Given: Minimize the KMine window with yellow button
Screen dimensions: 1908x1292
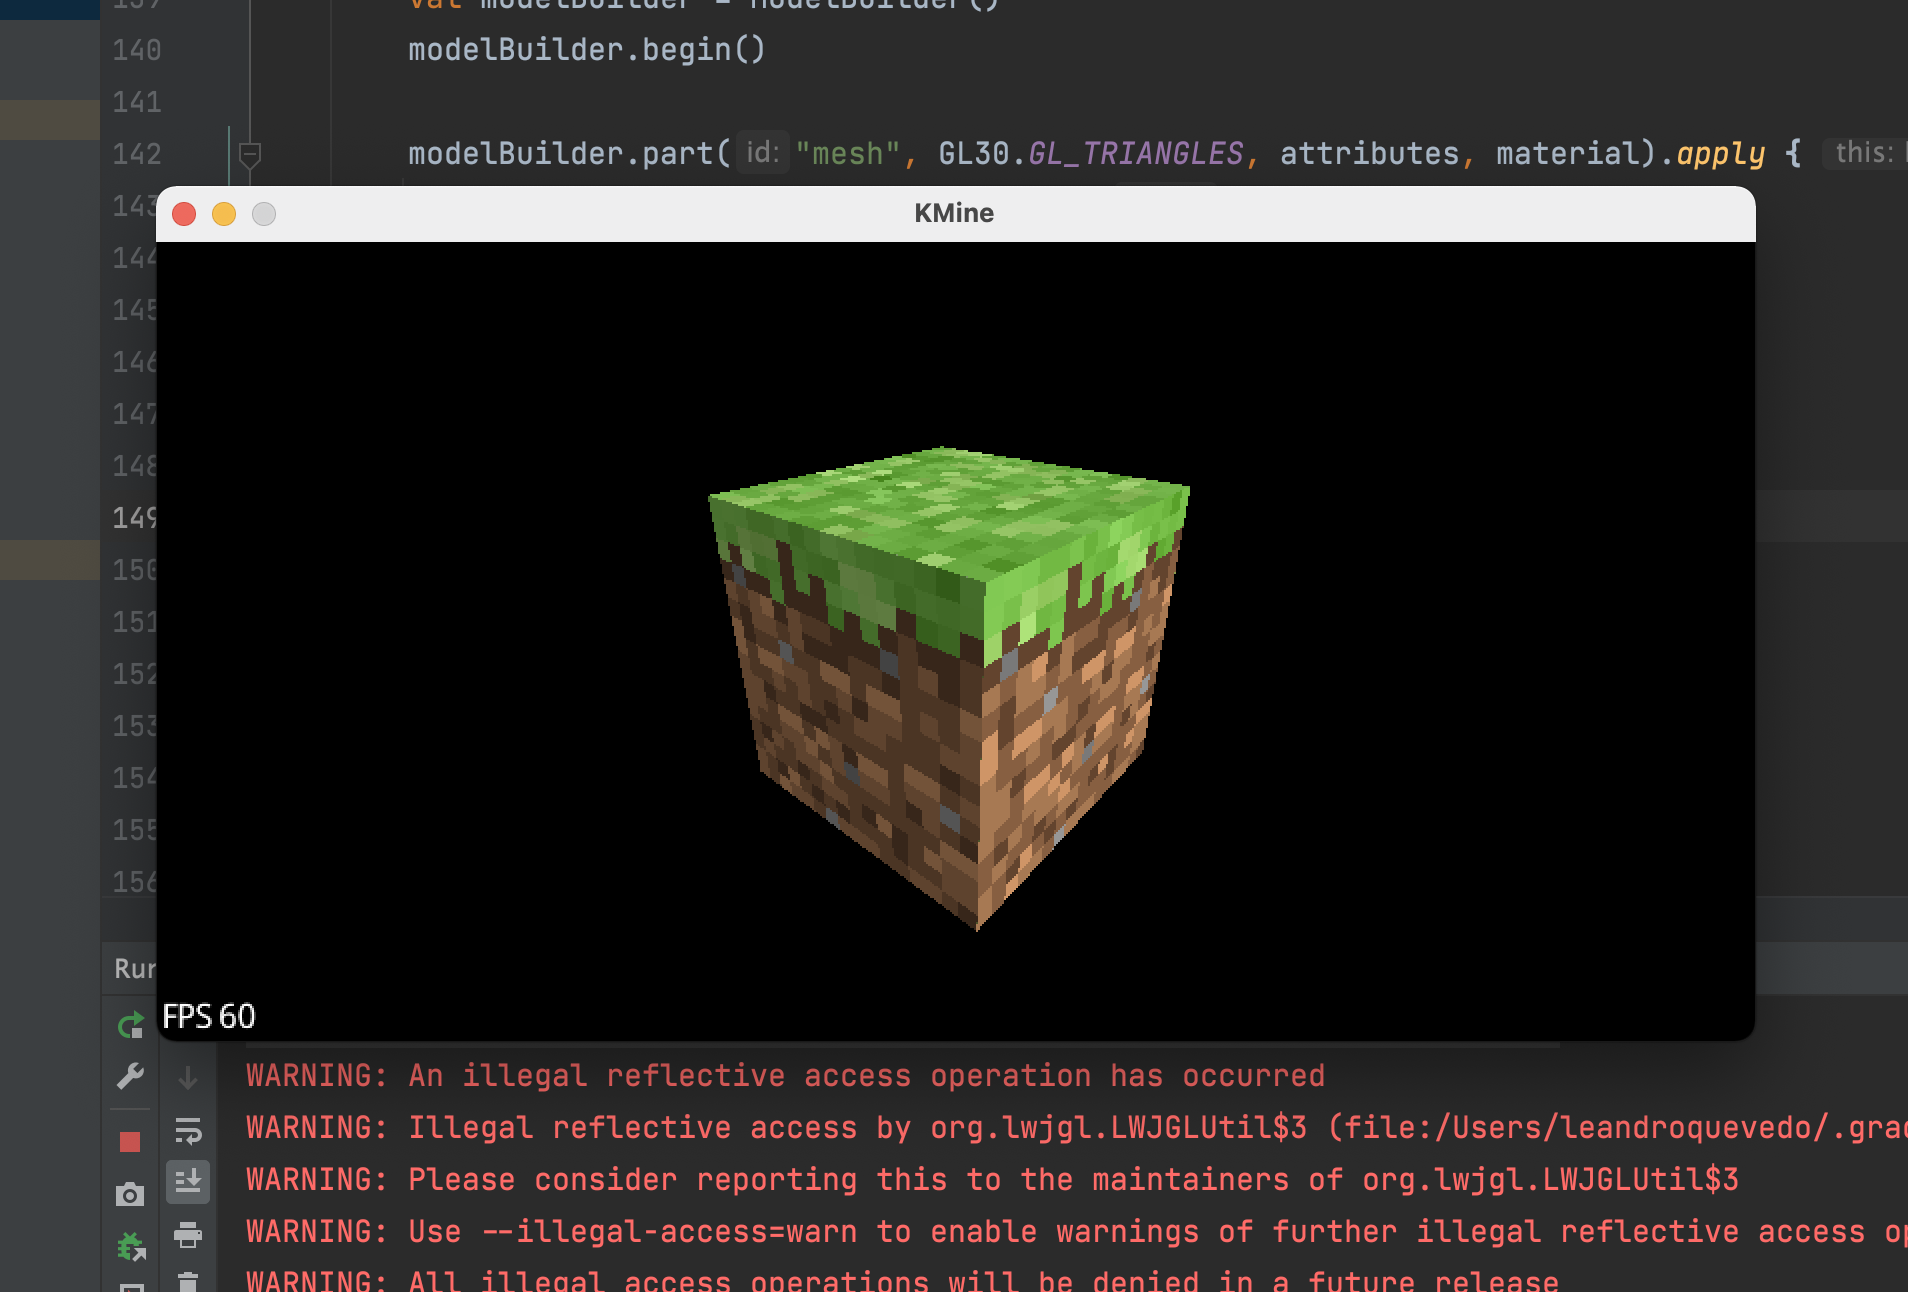Looking at the screenshot, I should pyautogui.click(x=224, y=214).
